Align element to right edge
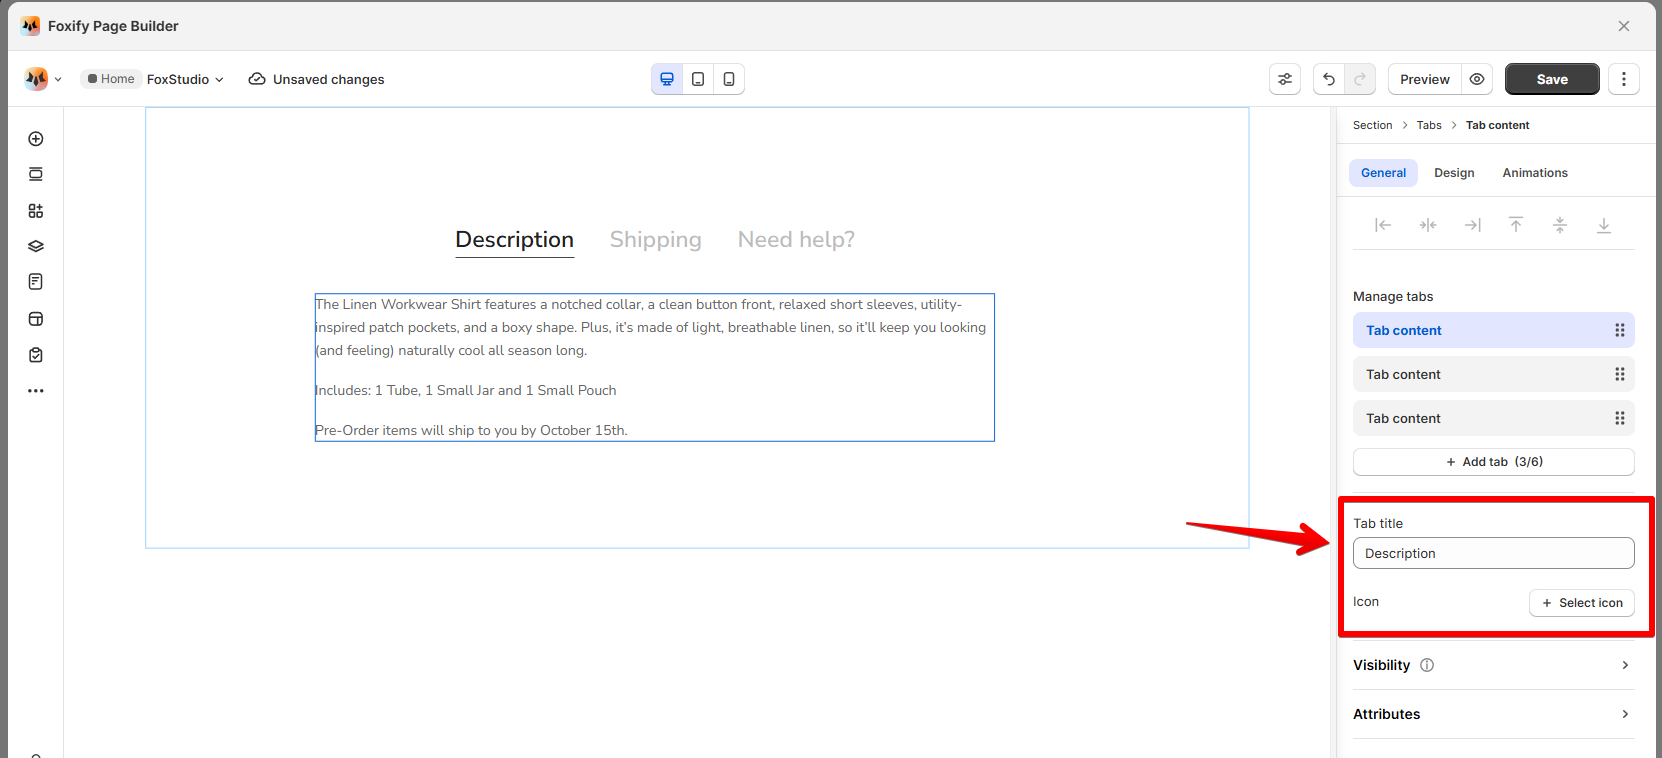The image size is (1662, 758). pos(1473,225)
